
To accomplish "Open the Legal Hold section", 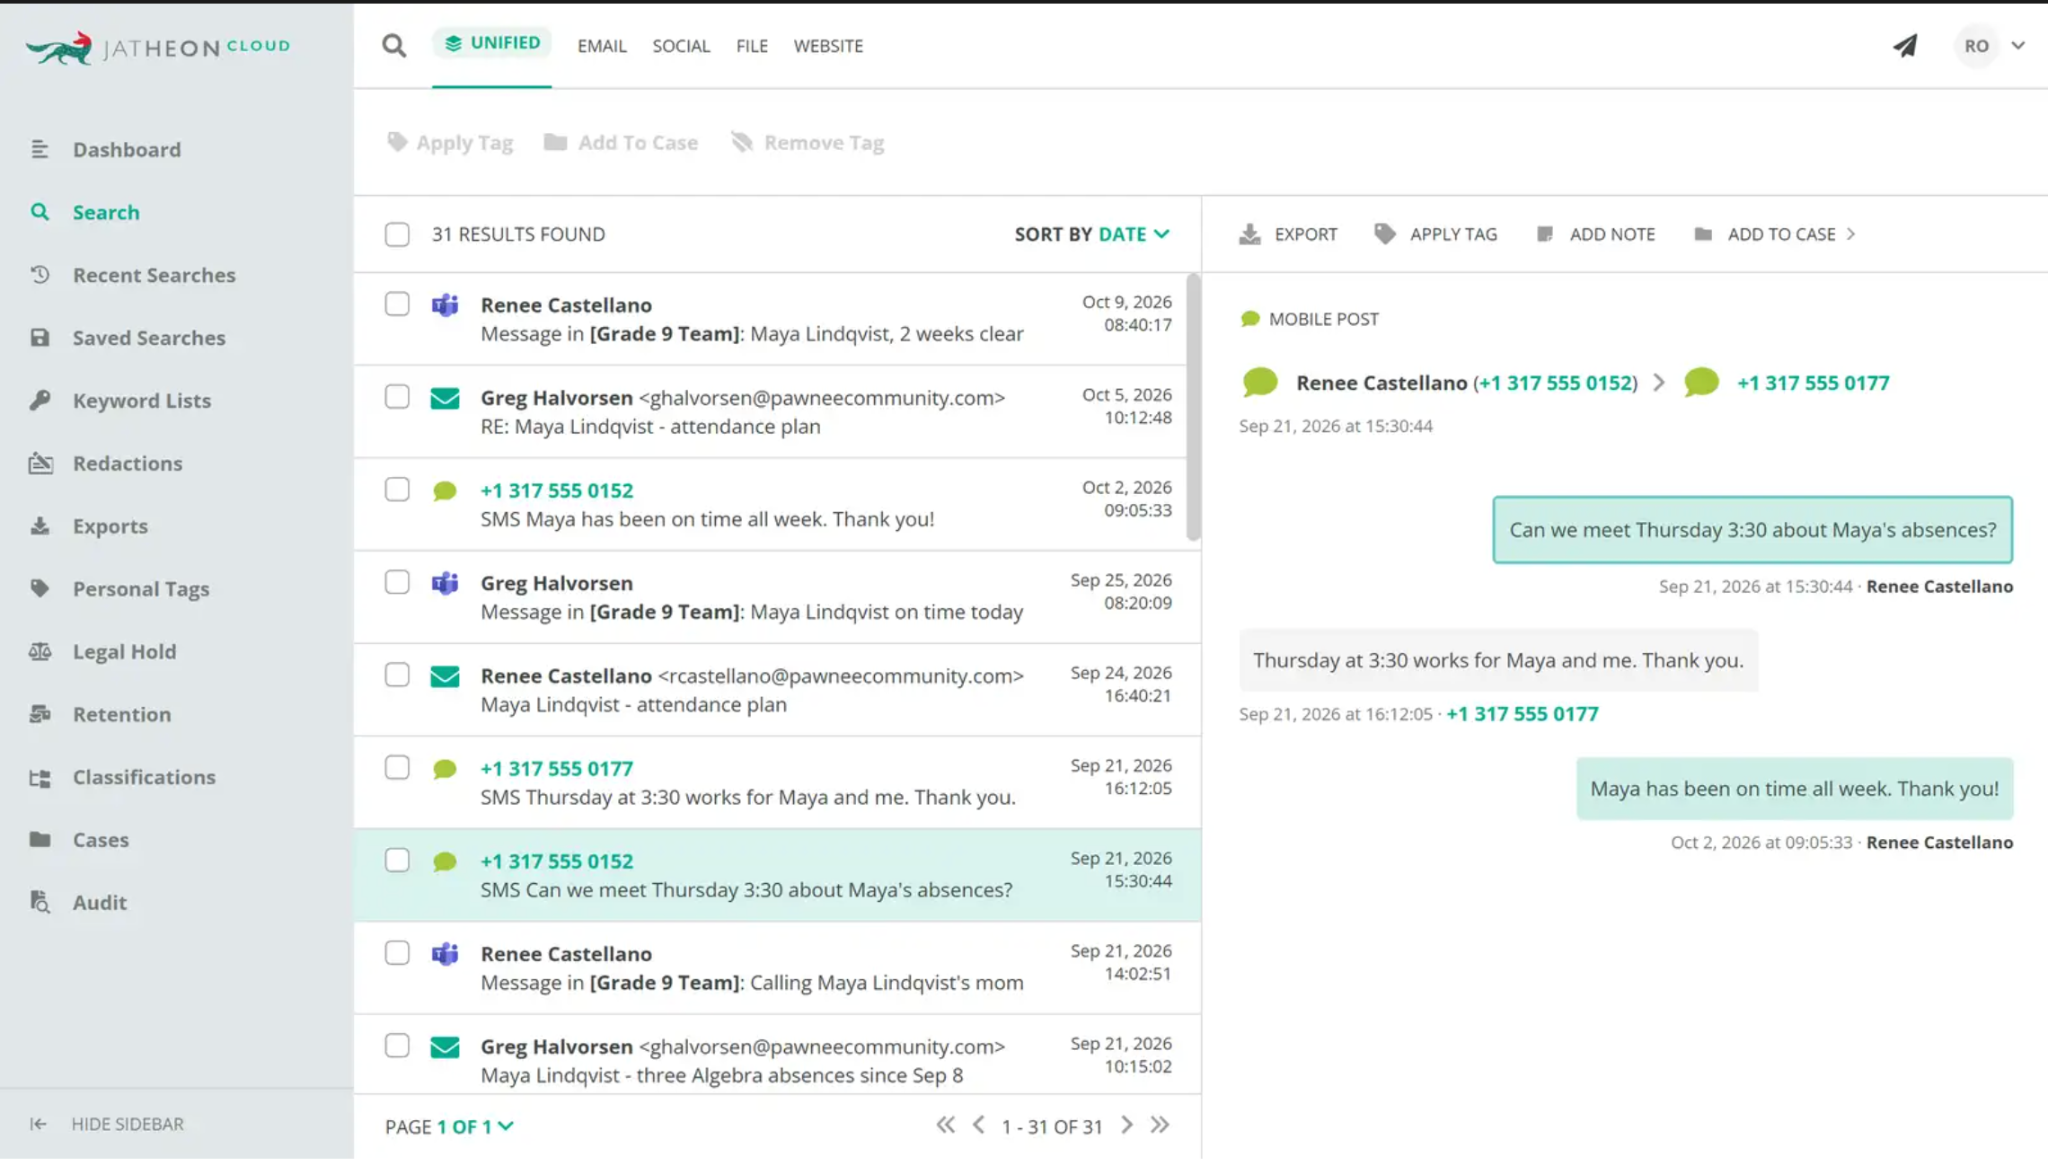I will pos(124,652).
